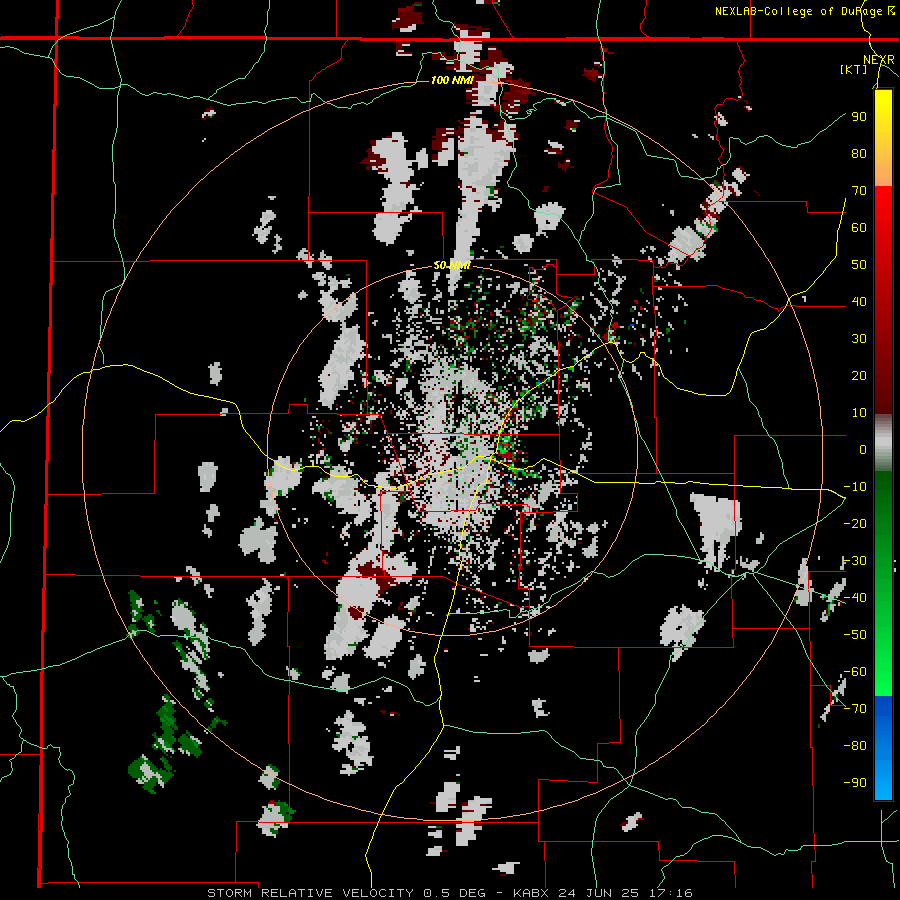Select the 40 value on velocity scale
This screenshot has height=900, width=900.
[859, 301]
